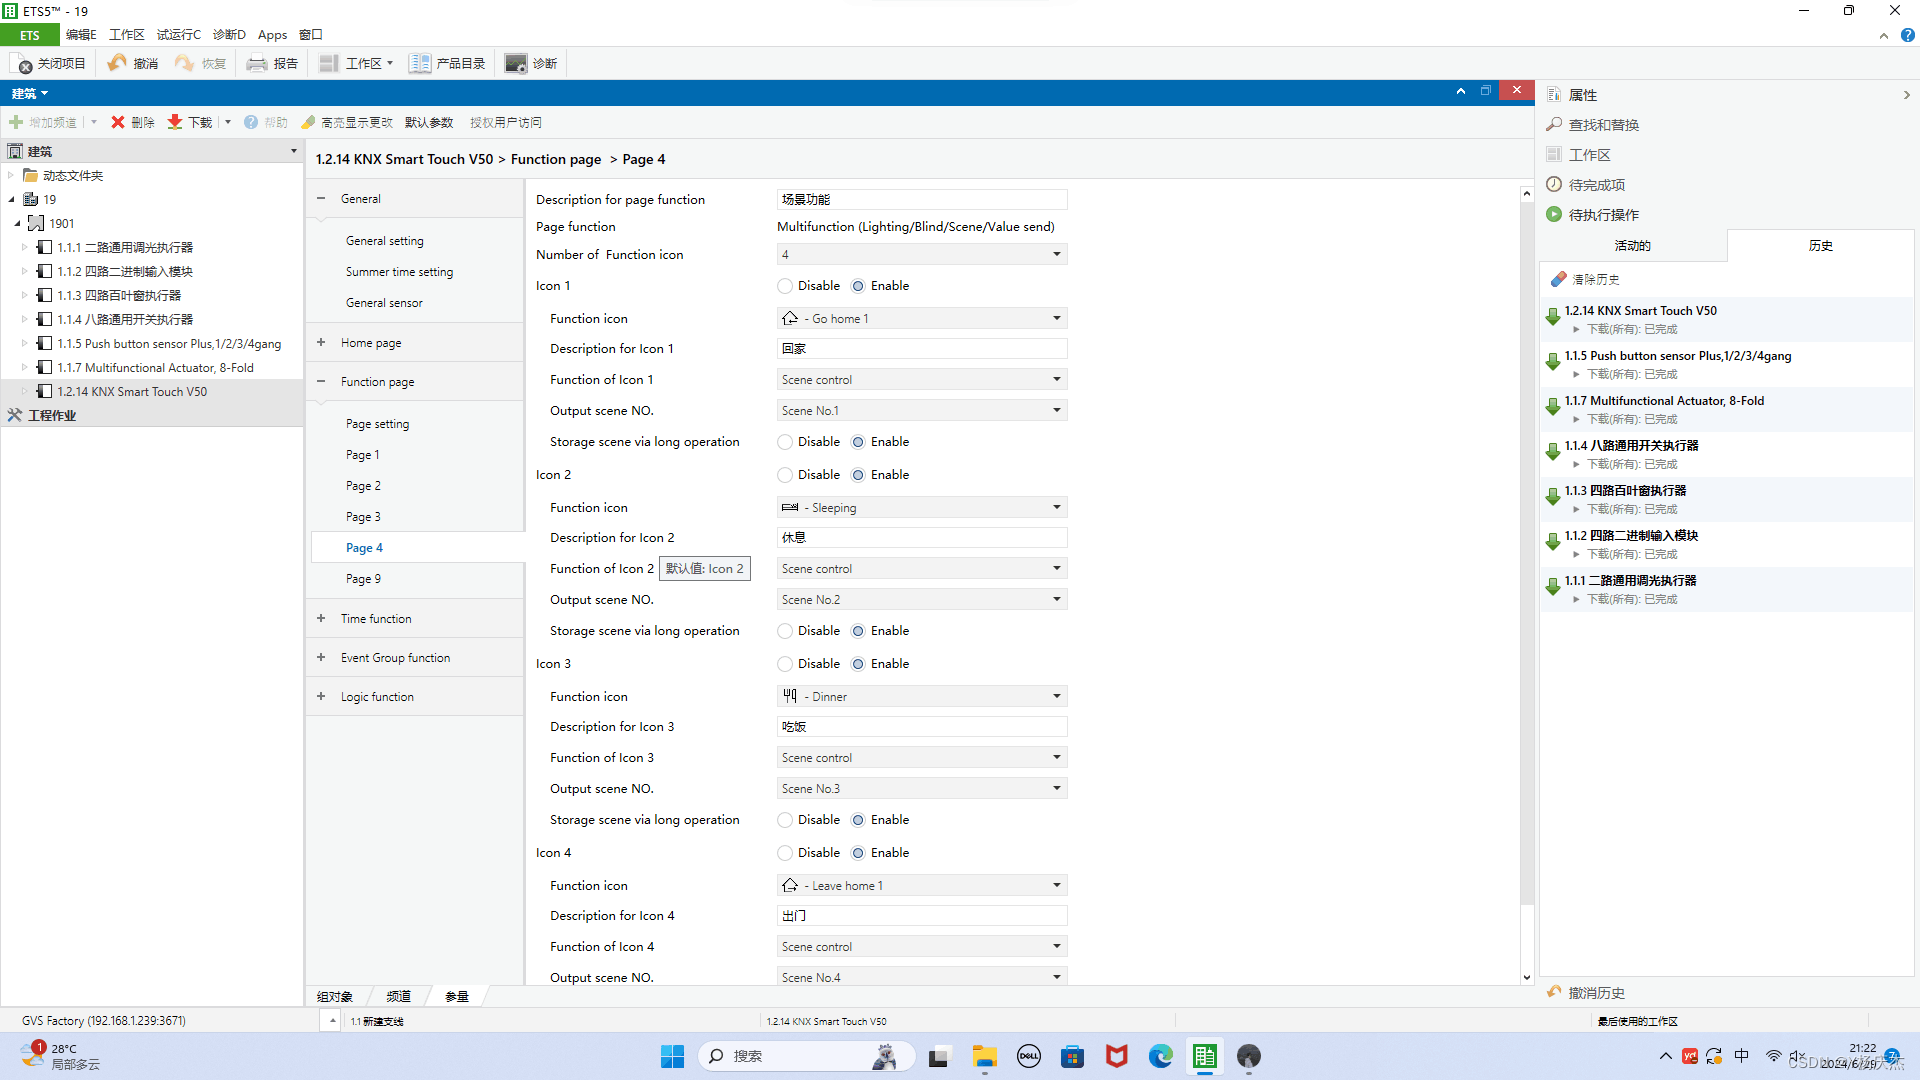Click the red Download arrow icon

pyautogui.click(x=175, y=122)
